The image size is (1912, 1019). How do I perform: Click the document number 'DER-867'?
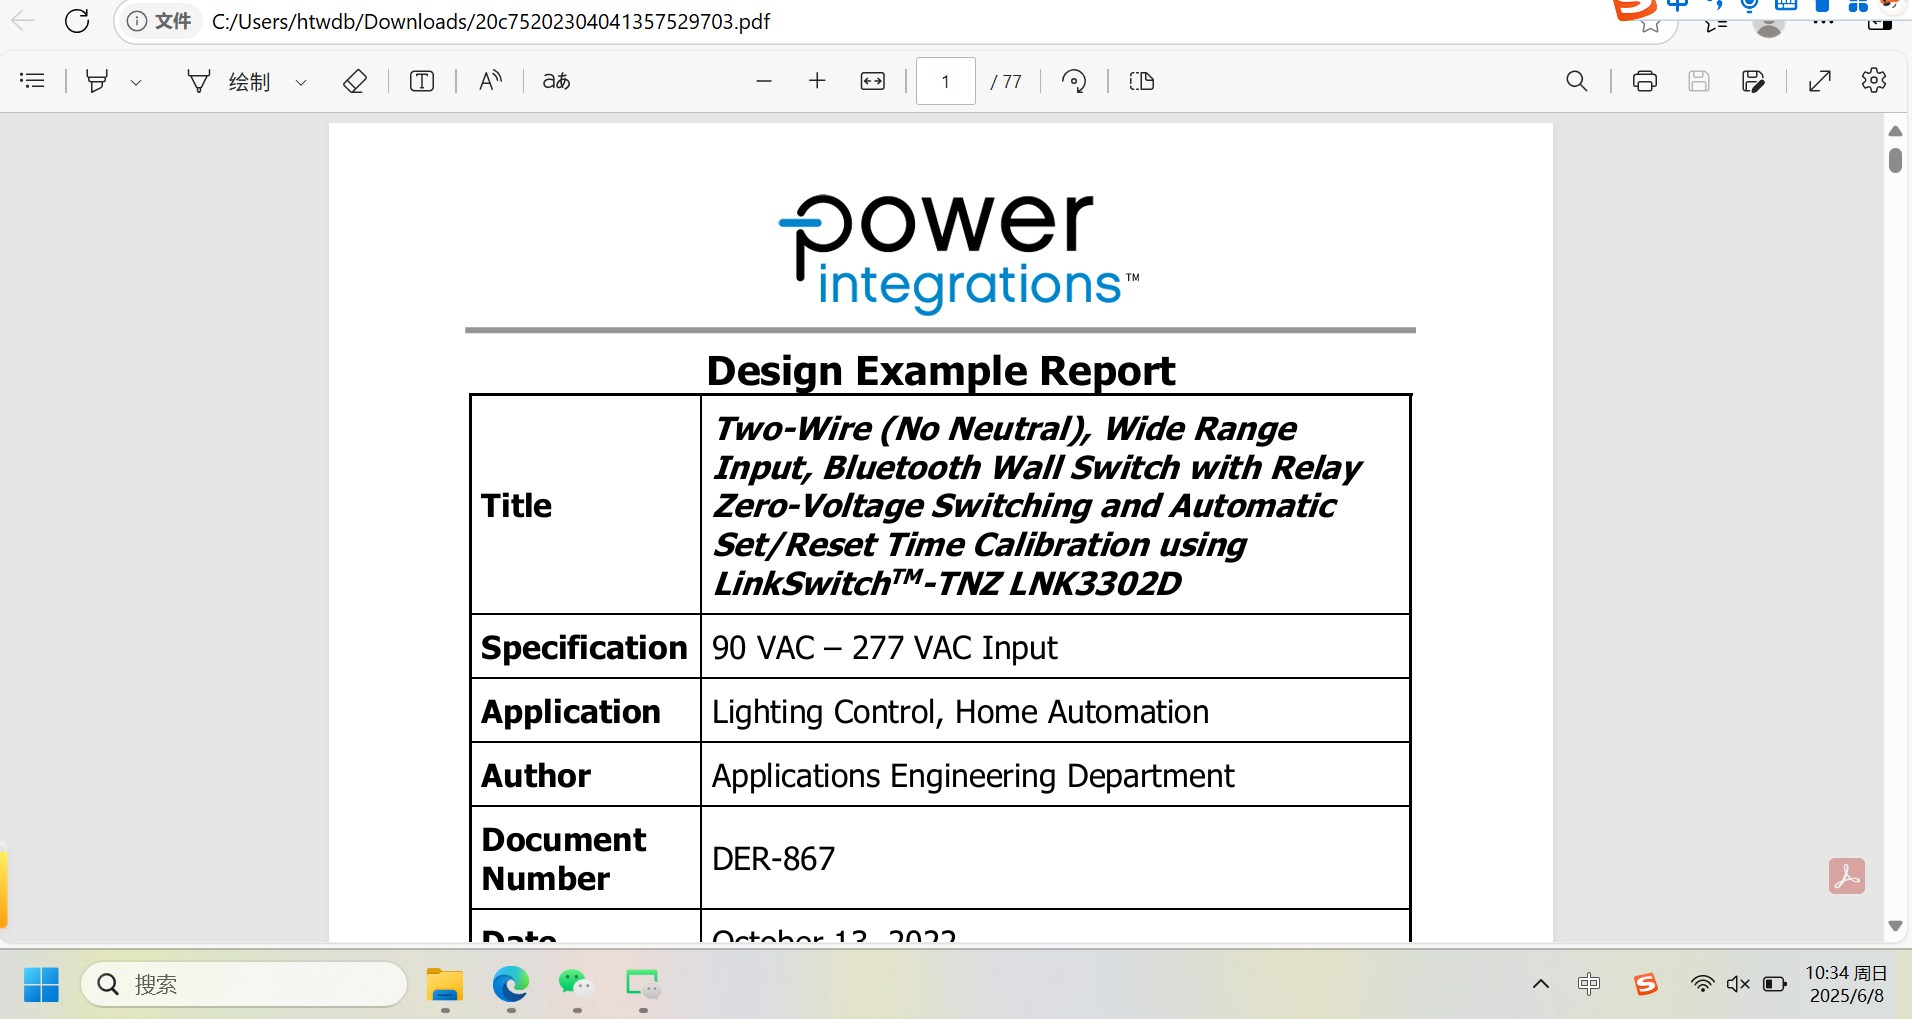click(x=773, y=859)
